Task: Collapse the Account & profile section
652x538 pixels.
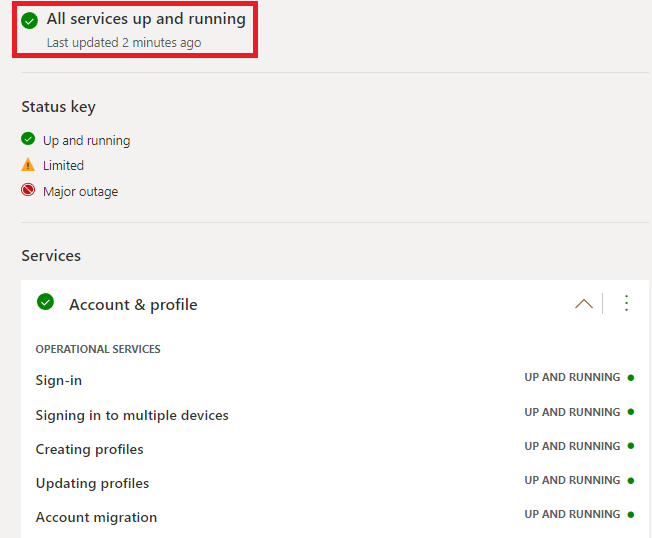Action: (x=584, y=304)
